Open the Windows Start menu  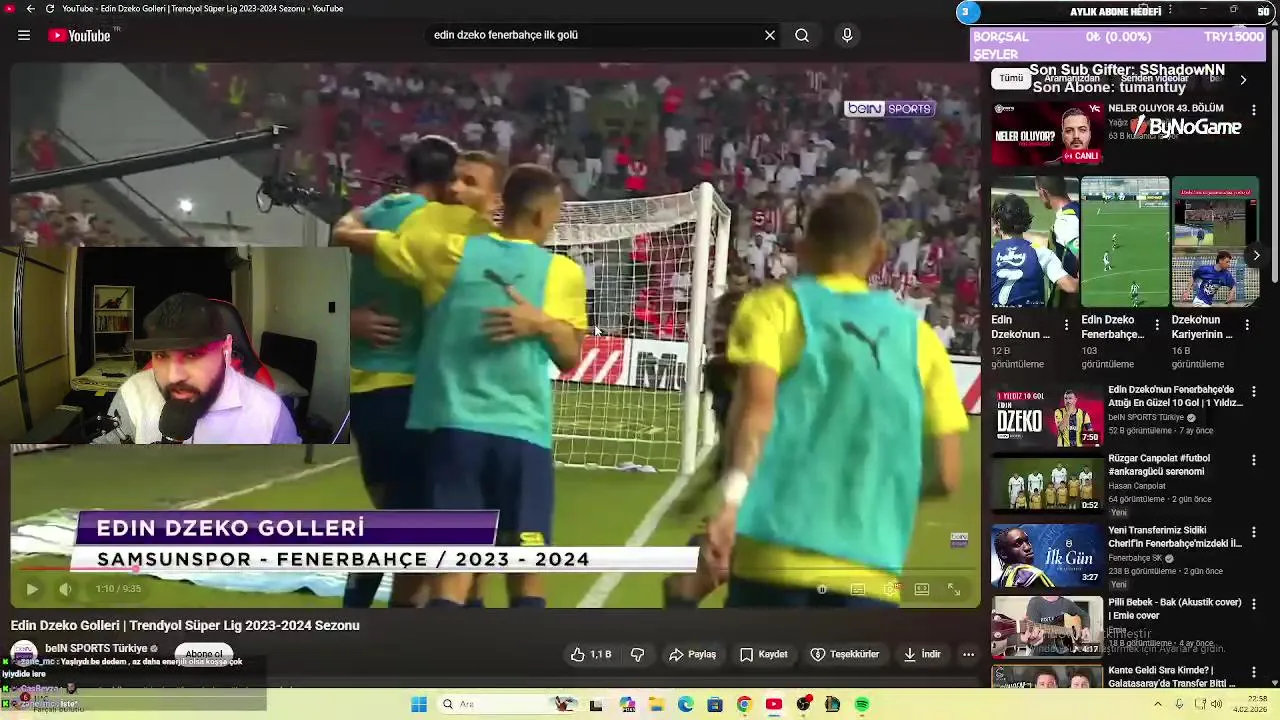pos(419,704)
